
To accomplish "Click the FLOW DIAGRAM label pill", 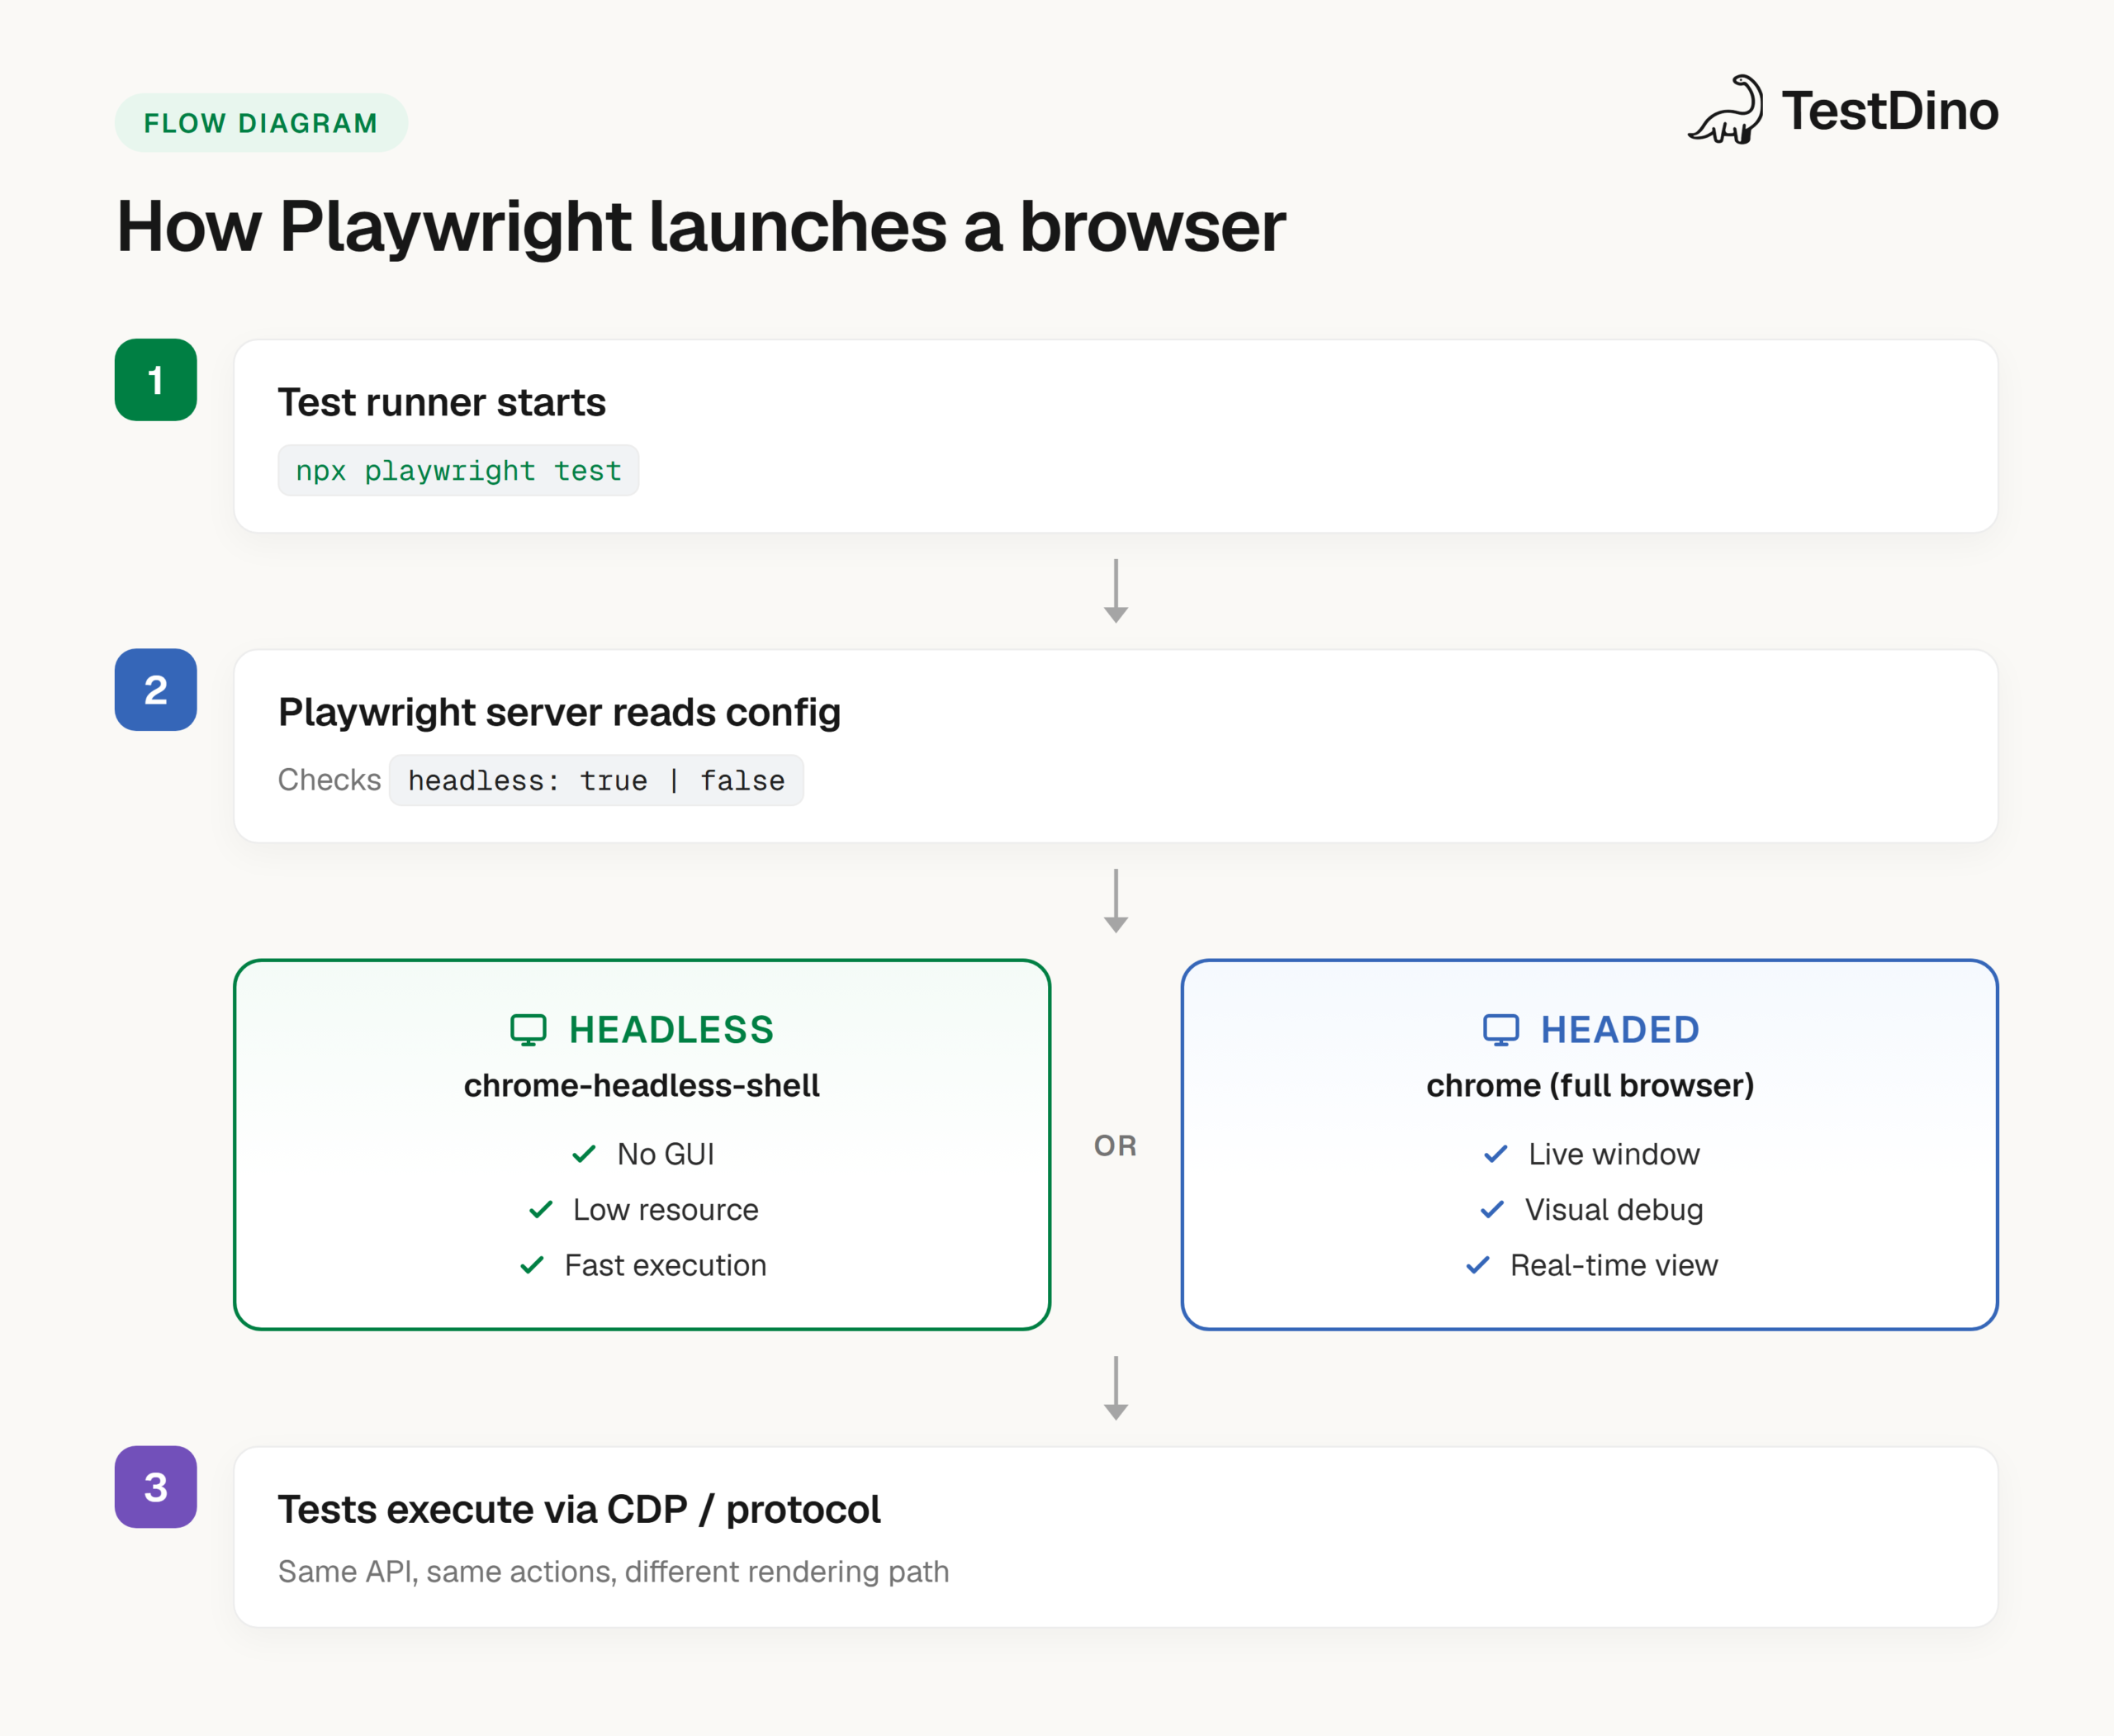I will coord(261,123).
